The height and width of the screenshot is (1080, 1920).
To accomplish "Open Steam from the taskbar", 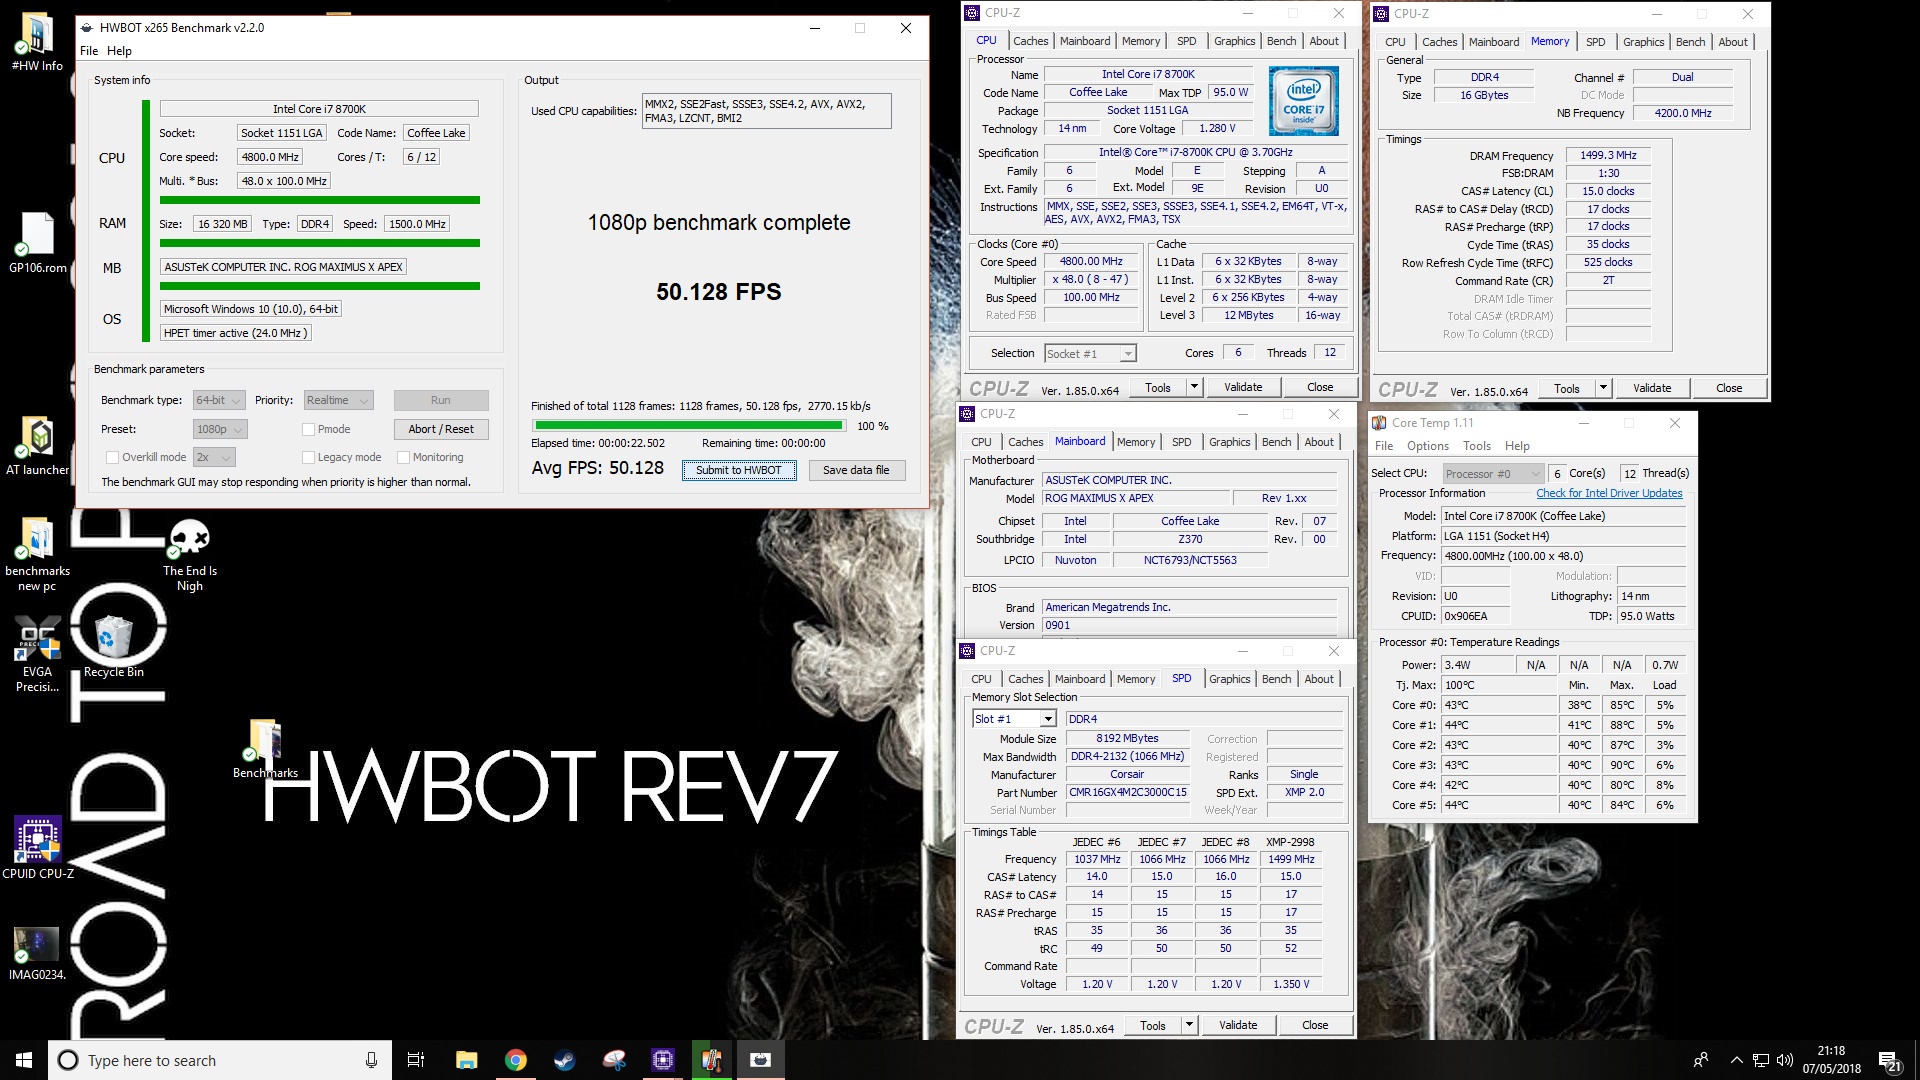I will [564, 1060].
